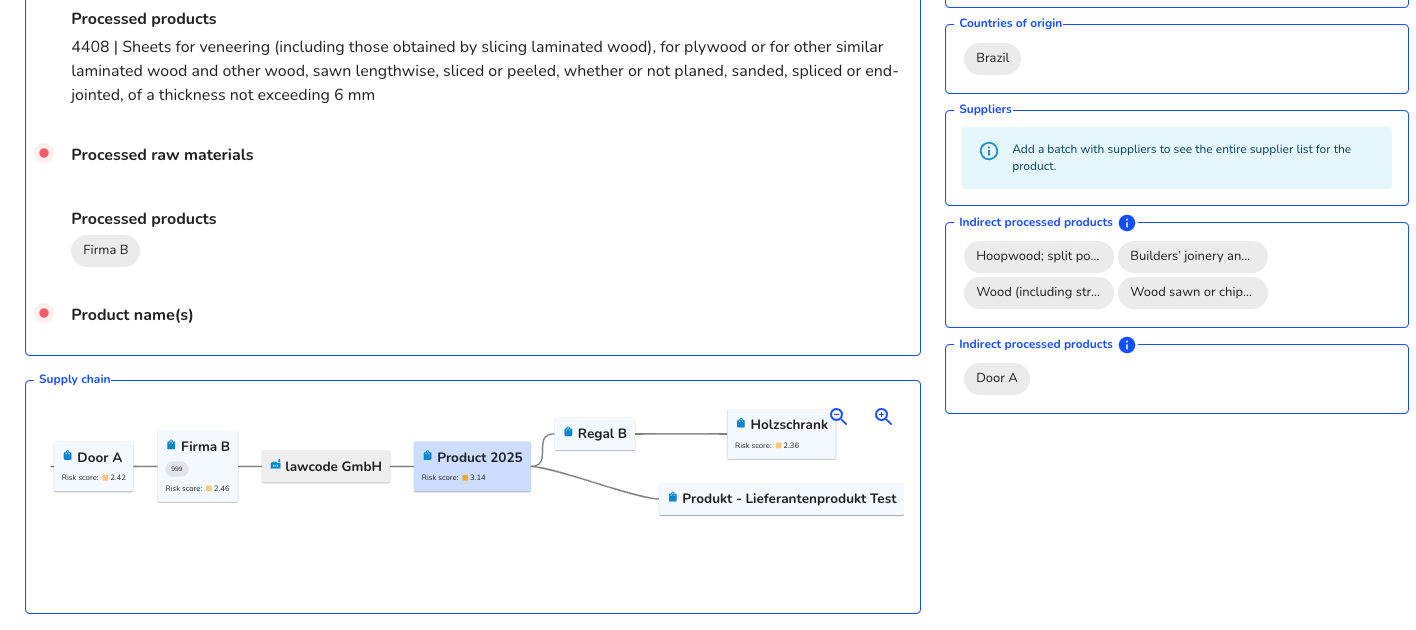Click the Hoopwood; split po... chip
1416x630 pixels.
1038,256
